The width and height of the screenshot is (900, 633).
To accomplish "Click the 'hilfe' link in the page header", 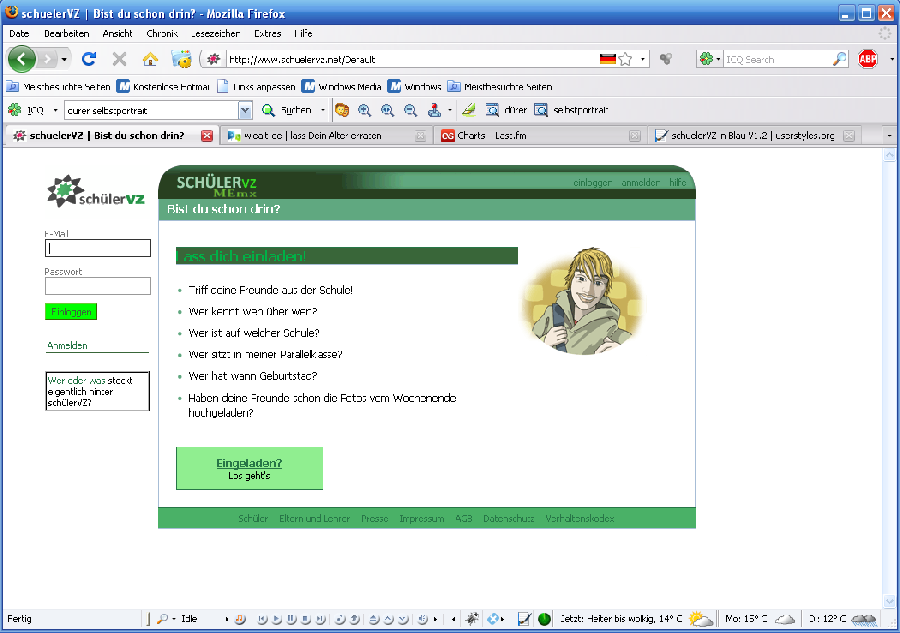I will (677, 182).
